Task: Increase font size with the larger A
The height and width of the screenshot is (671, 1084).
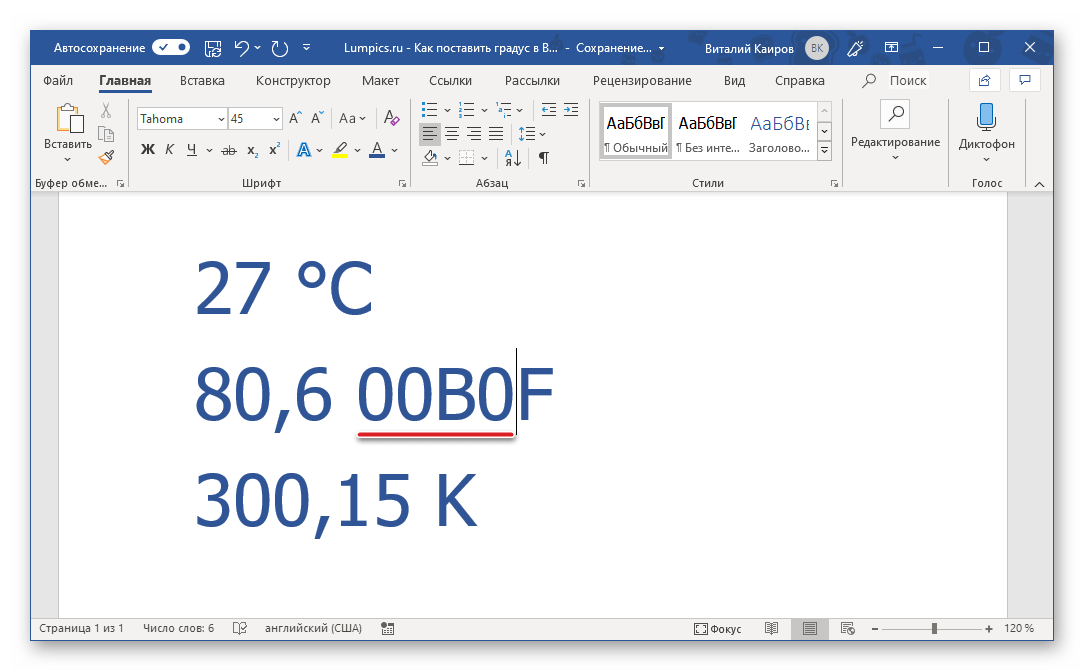Action: coord(295,118)
